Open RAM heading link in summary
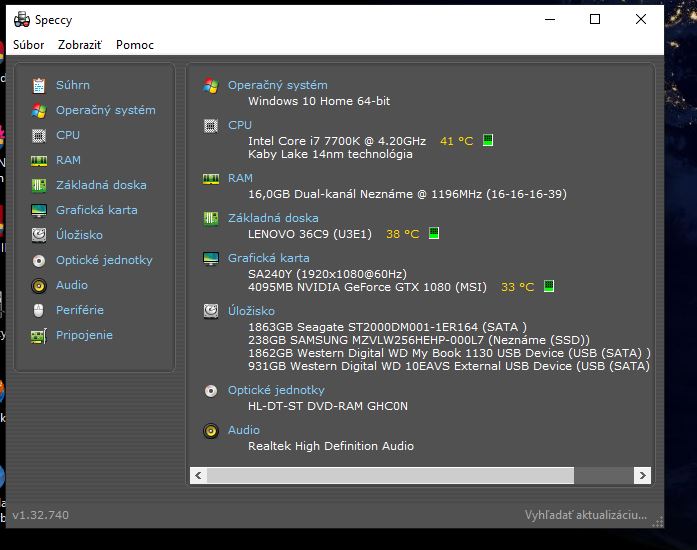 (x=240, y=178)
